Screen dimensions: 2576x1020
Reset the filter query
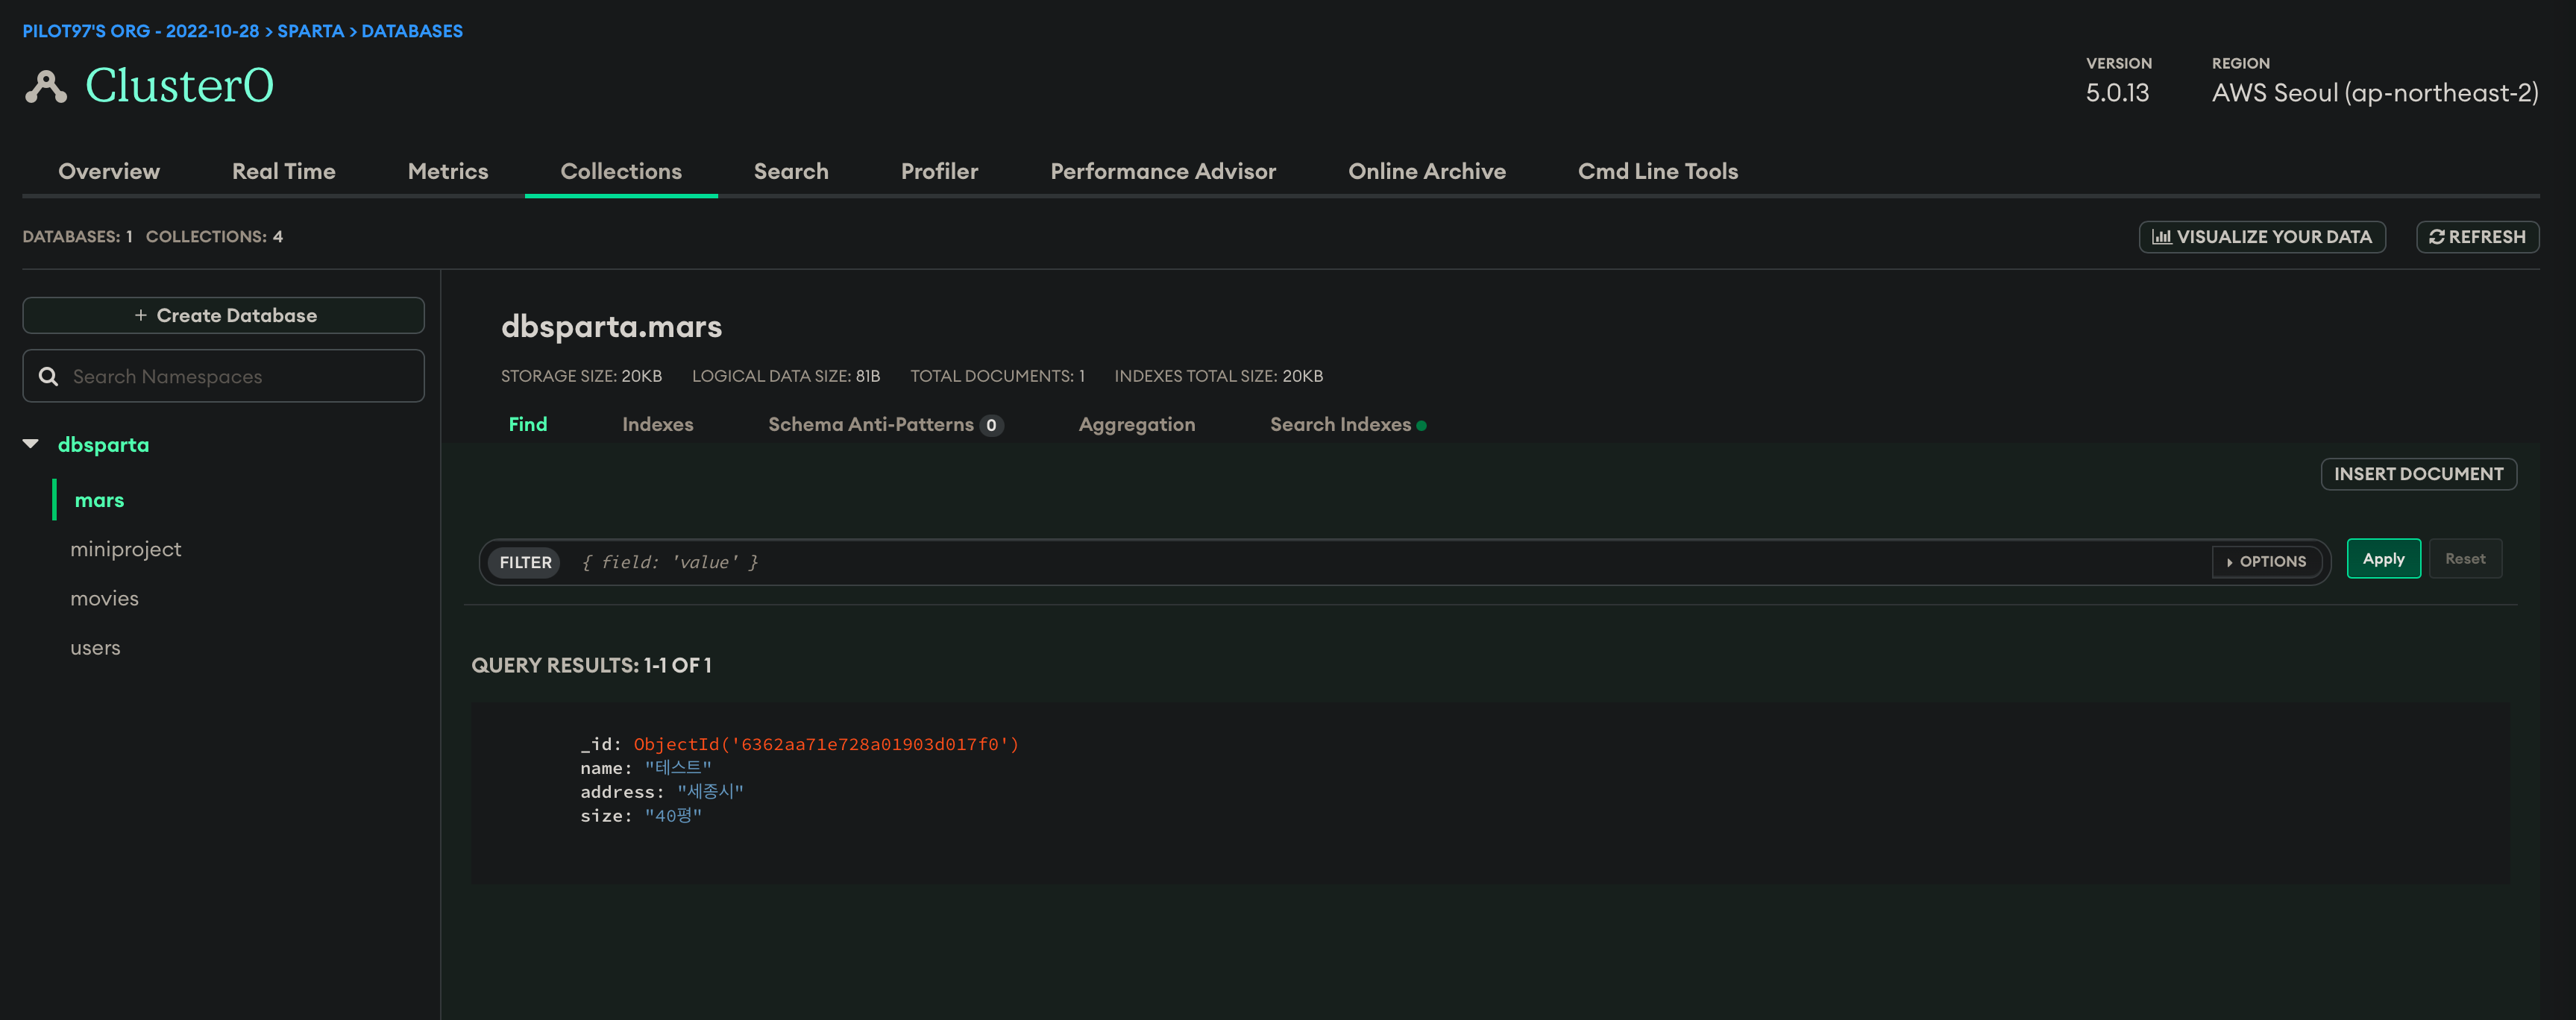pos(2465,559)
